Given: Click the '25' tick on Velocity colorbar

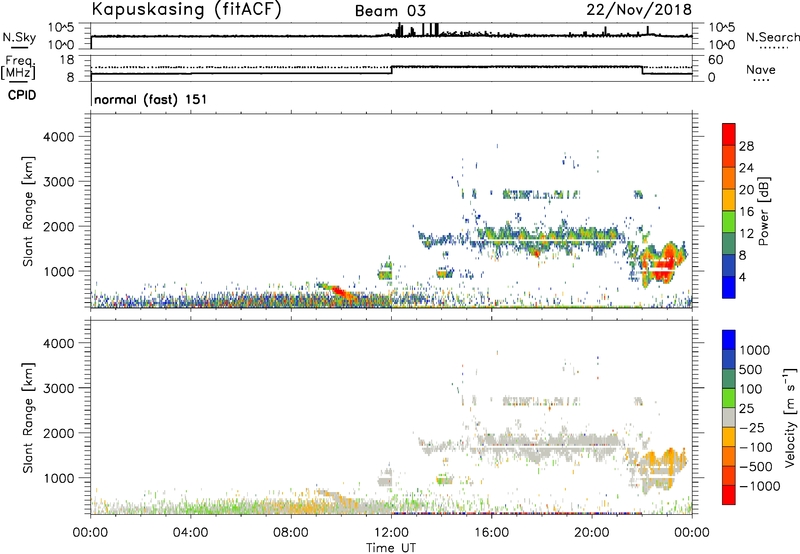Looking at the screenshot, I should click(746, 409).
